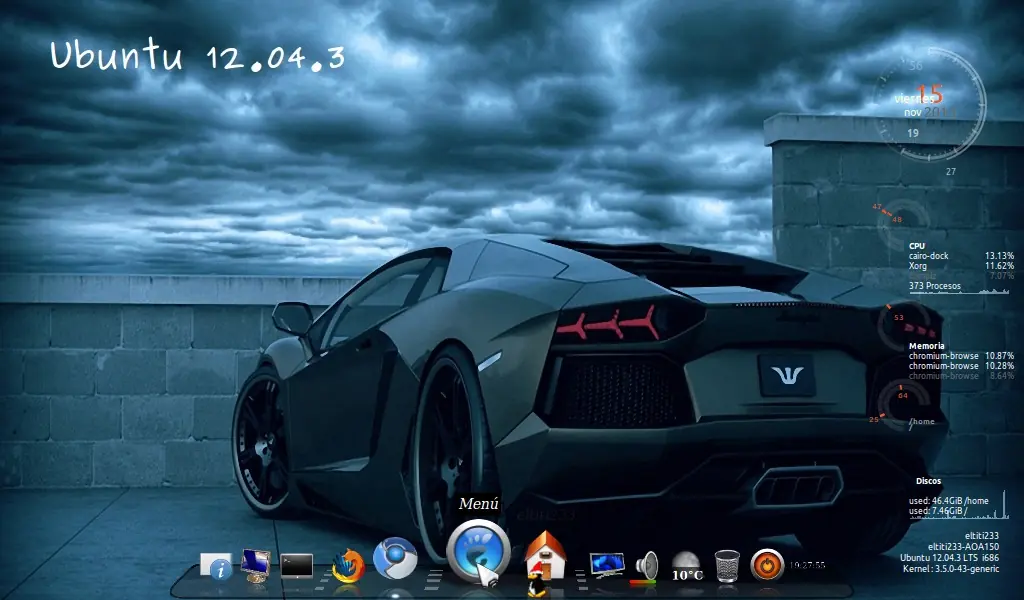
Task: Click the cairo-dock CPU process entry
Action: pos(961,256)
